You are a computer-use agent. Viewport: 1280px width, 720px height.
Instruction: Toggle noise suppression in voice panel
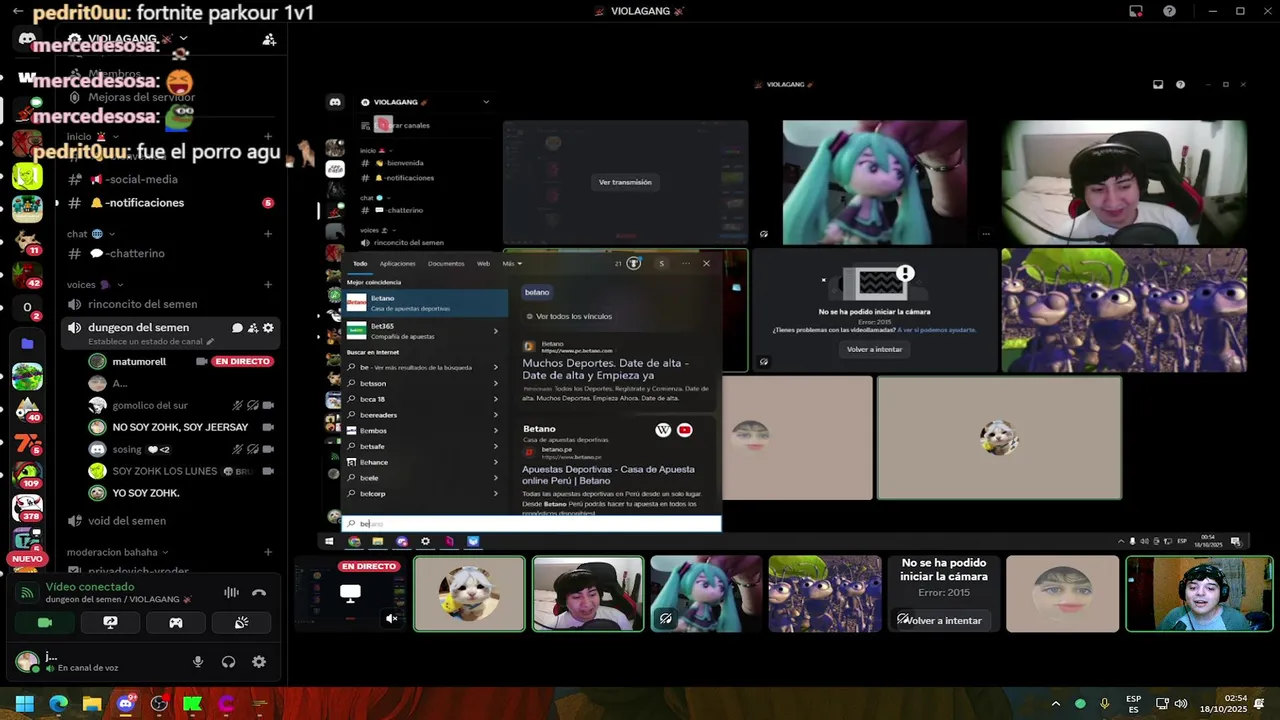(231, 592)
